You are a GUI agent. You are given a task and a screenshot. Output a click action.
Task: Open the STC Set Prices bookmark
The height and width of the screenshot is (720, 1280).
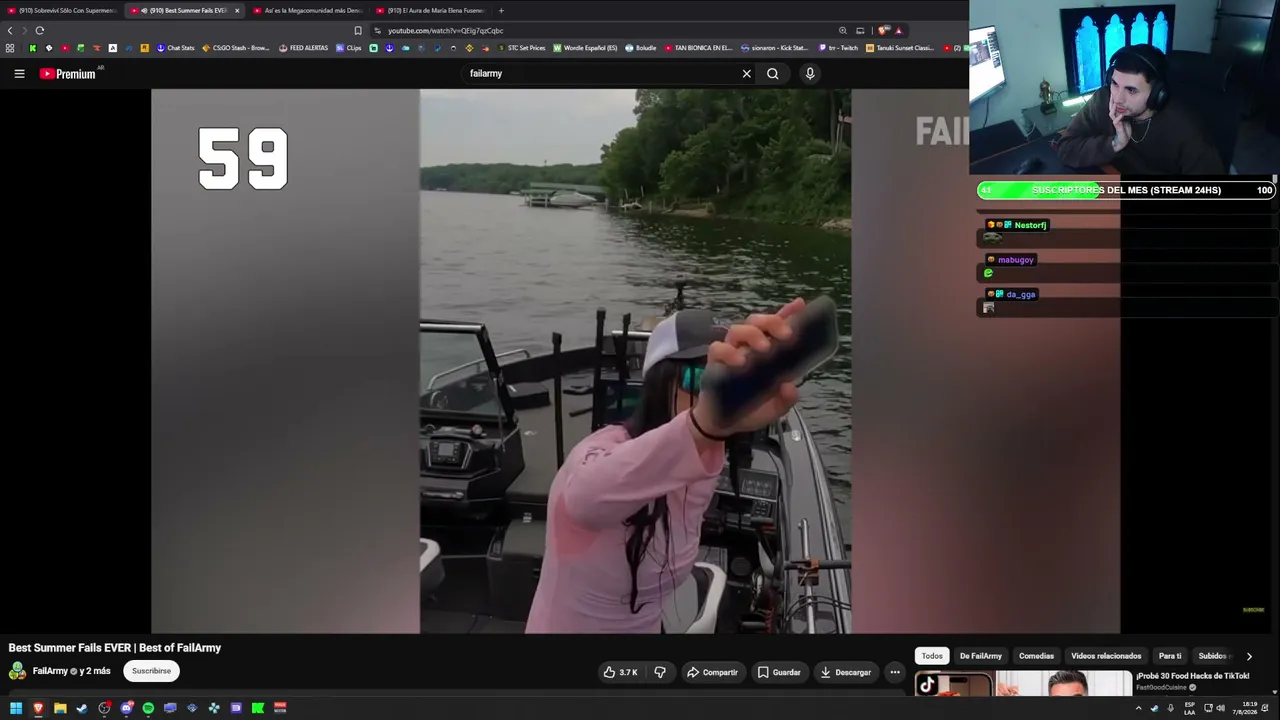pos(521,48)
